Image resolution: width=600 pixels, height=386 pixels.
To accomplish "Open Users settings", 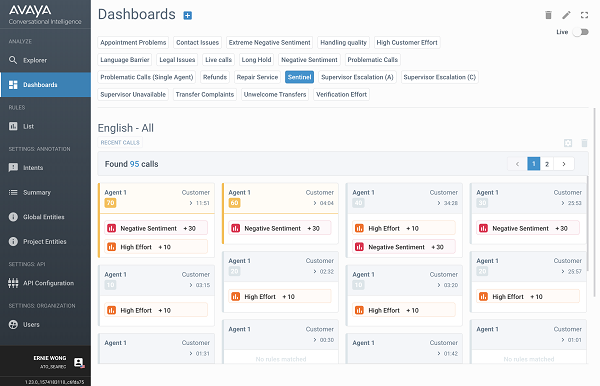I will point(46,324).
